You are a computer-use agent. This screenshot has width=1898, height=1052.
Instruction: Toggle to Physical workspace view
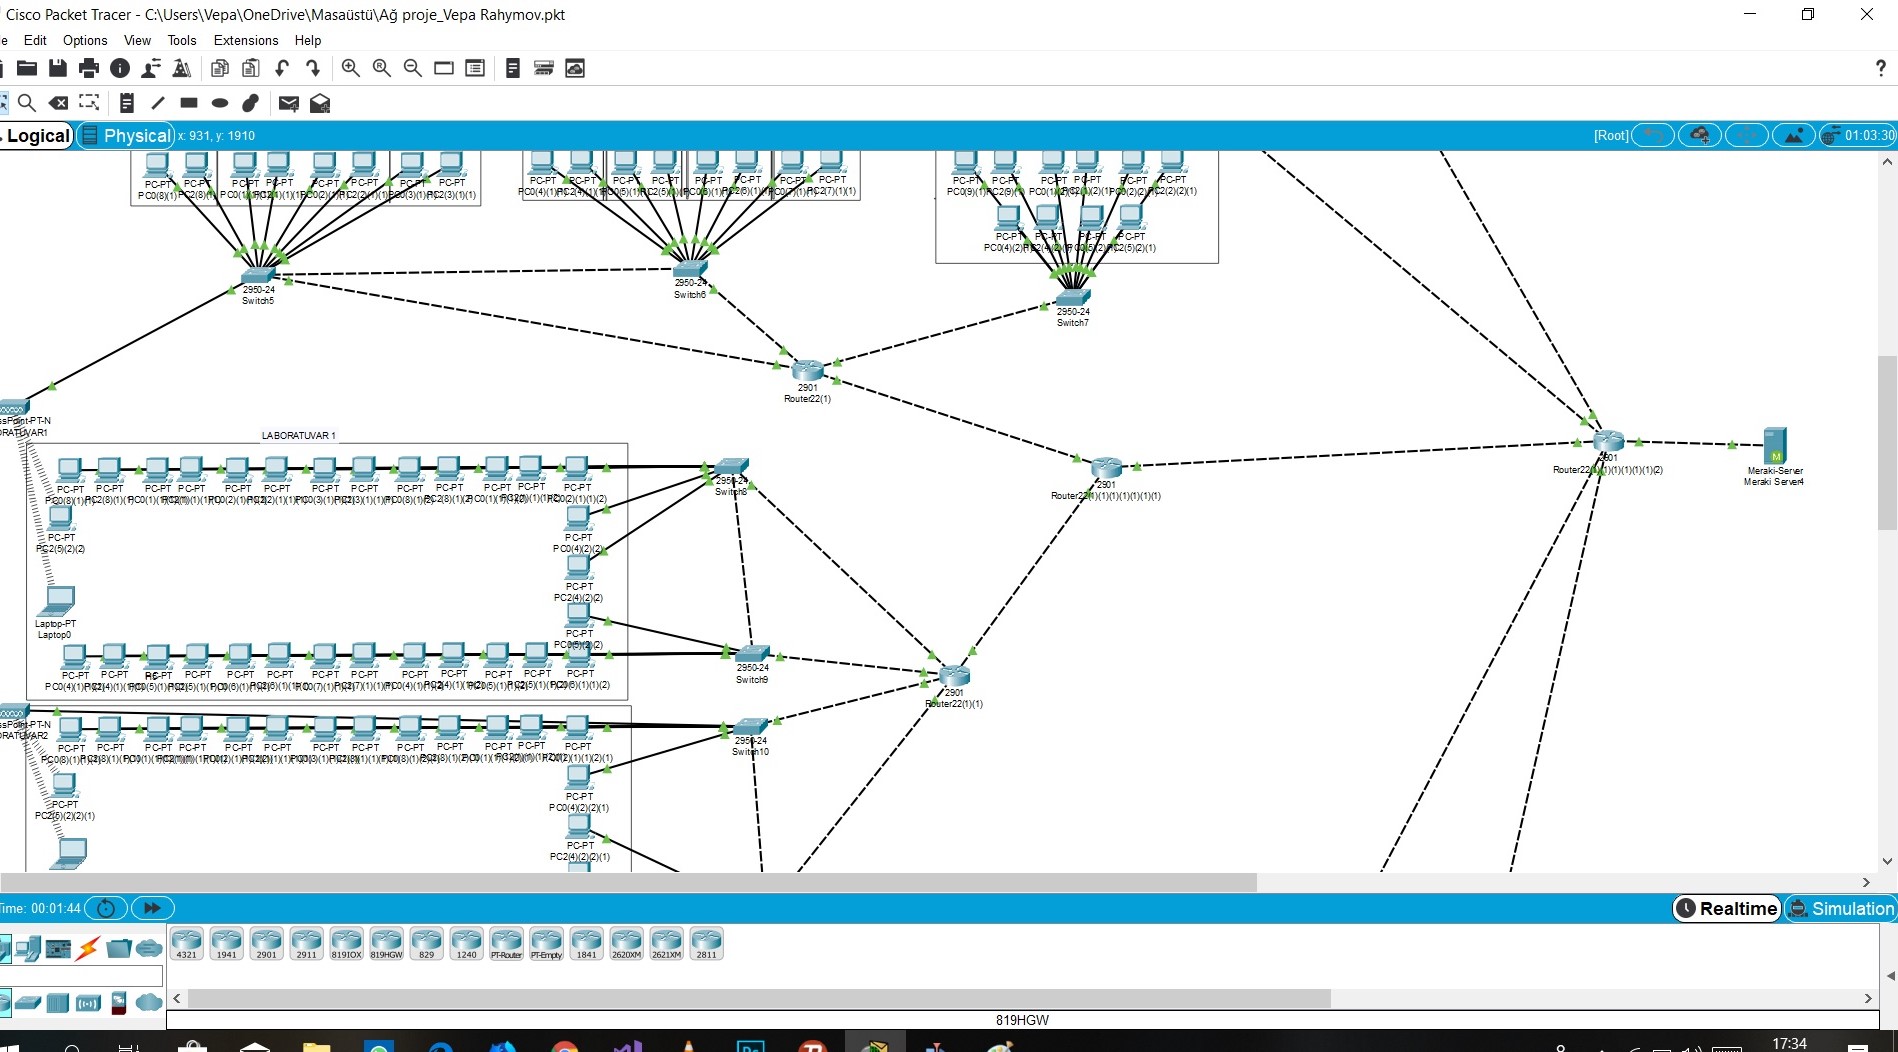point(126,135)
